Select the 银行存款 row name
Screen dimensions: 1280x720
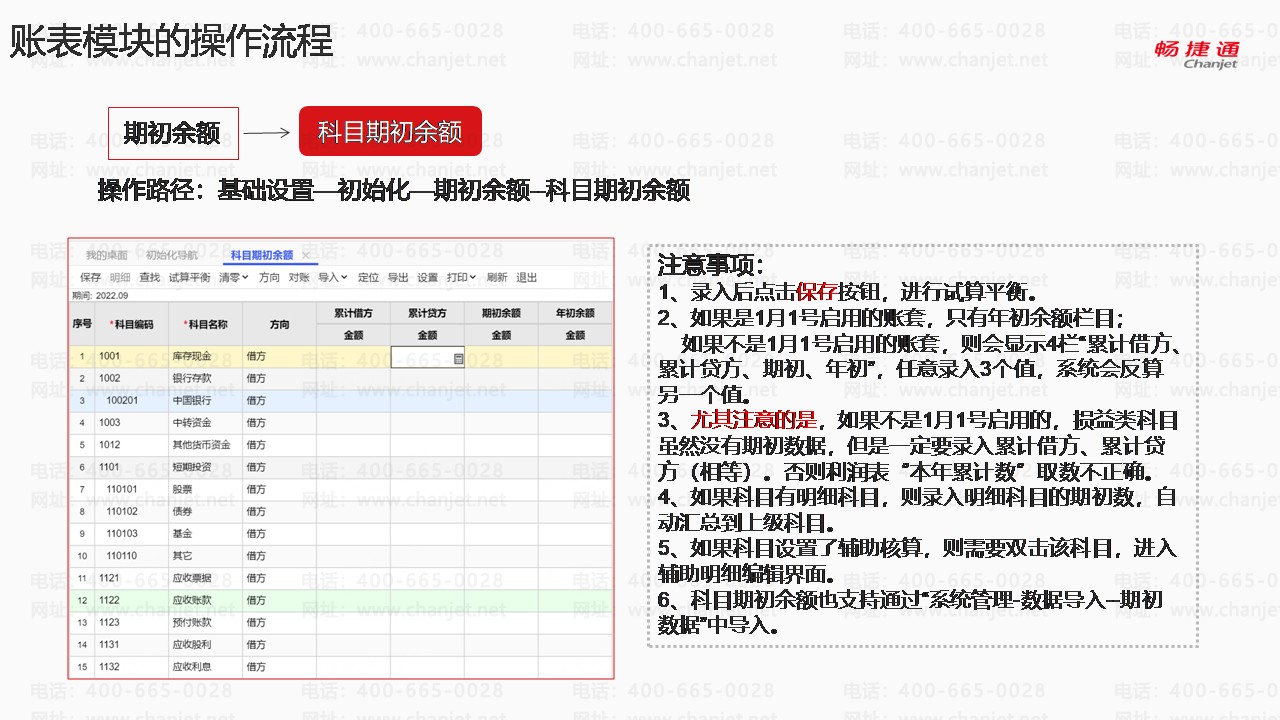(x=190, y=379)
